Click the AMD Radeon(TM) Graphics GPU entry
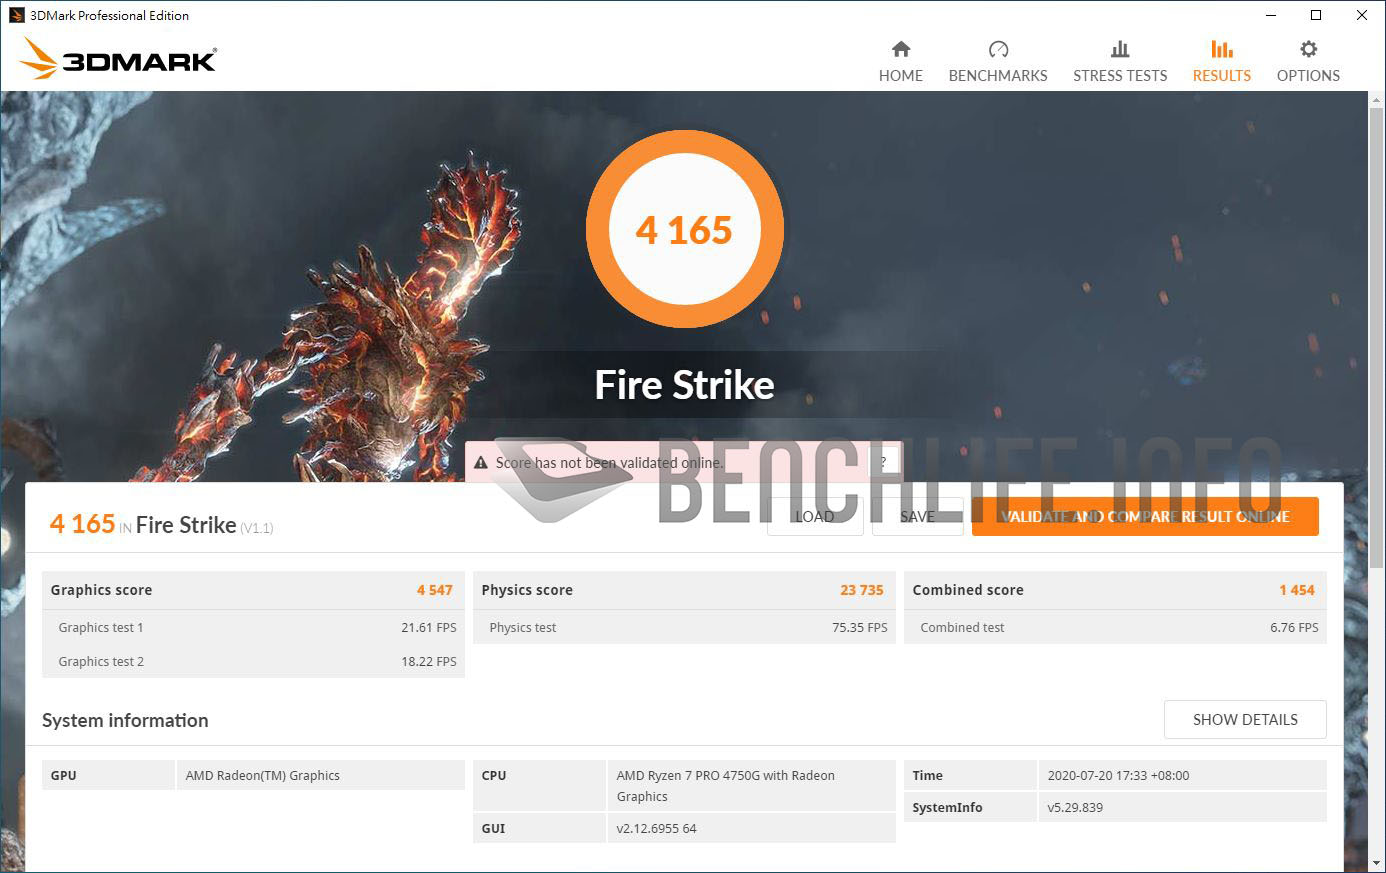This screenshot has width=1386, height=873. point(262,775)
